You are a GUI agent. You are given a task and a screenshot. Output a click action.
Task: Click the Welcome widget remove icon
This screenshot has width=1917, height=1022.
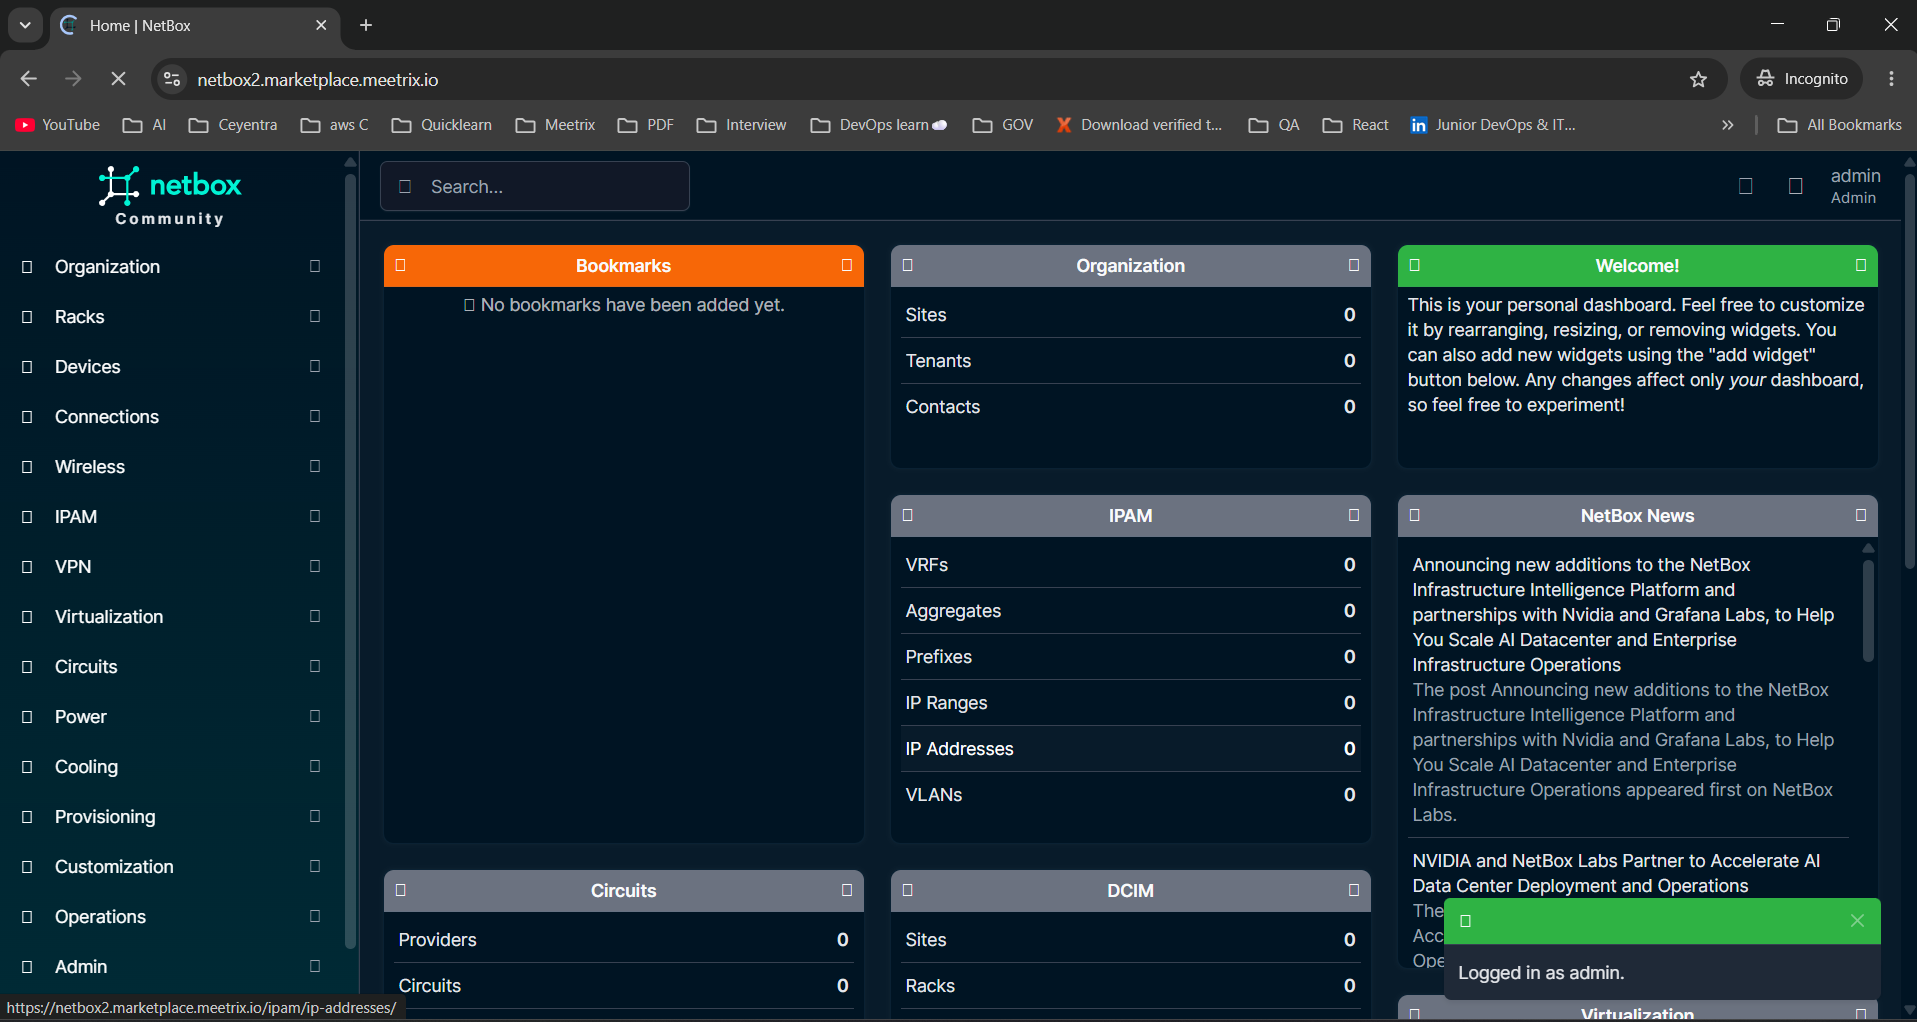(x=1861, y=265)
